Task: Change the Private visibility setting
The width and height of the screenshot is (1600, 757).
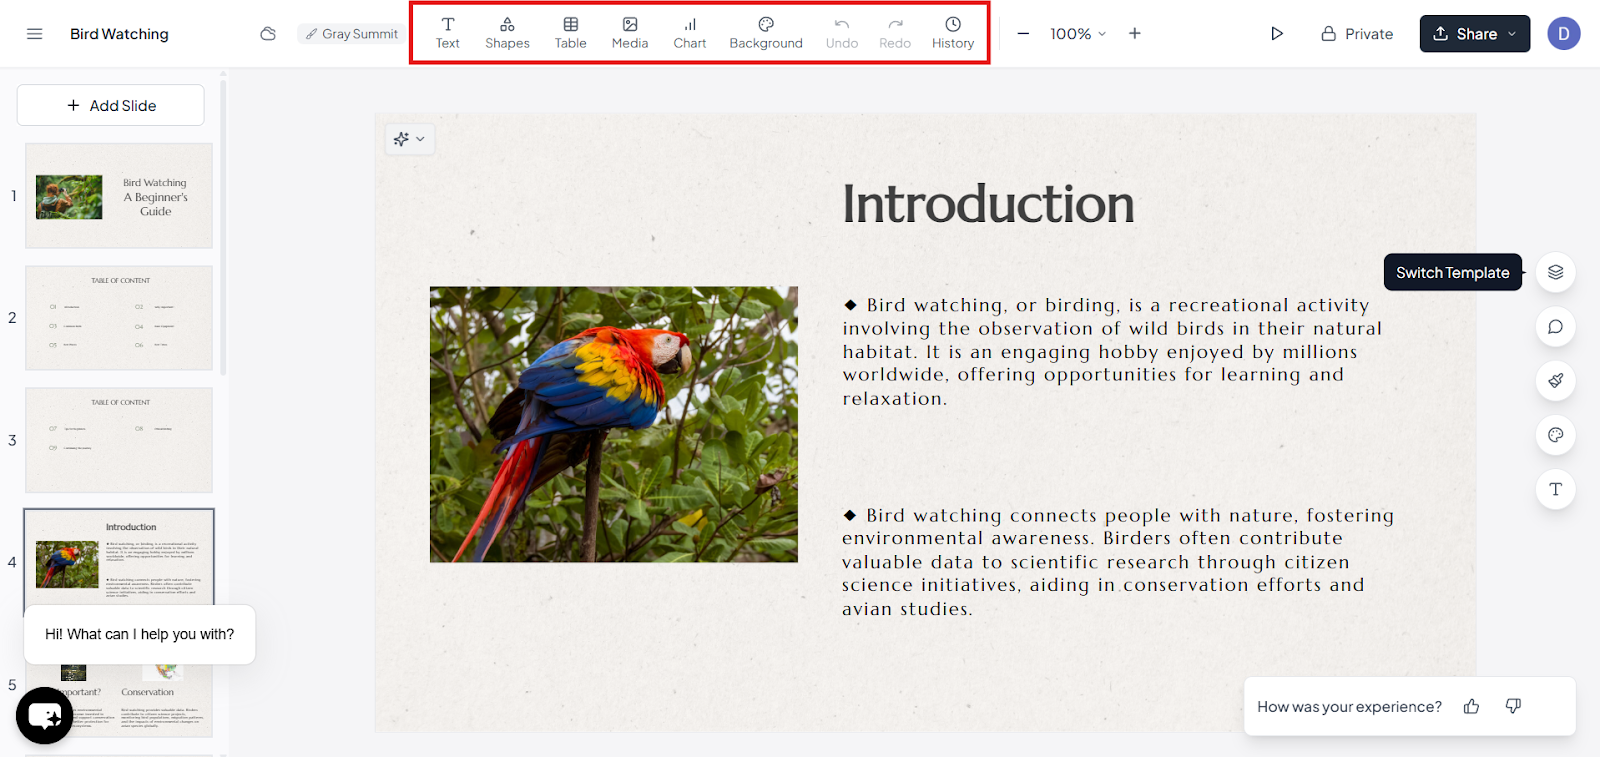Action: [1357, 34]
